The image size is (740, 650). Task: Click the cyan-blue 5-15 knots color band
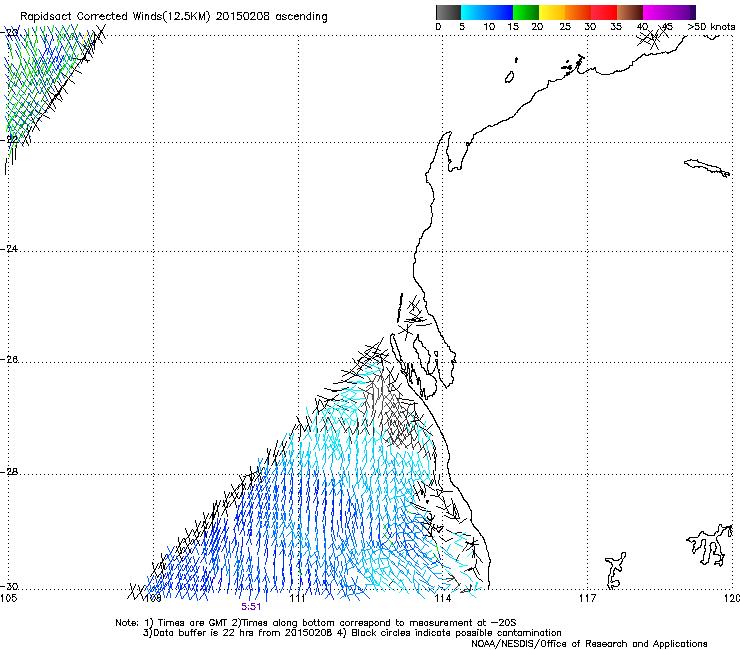coord(487,12)
